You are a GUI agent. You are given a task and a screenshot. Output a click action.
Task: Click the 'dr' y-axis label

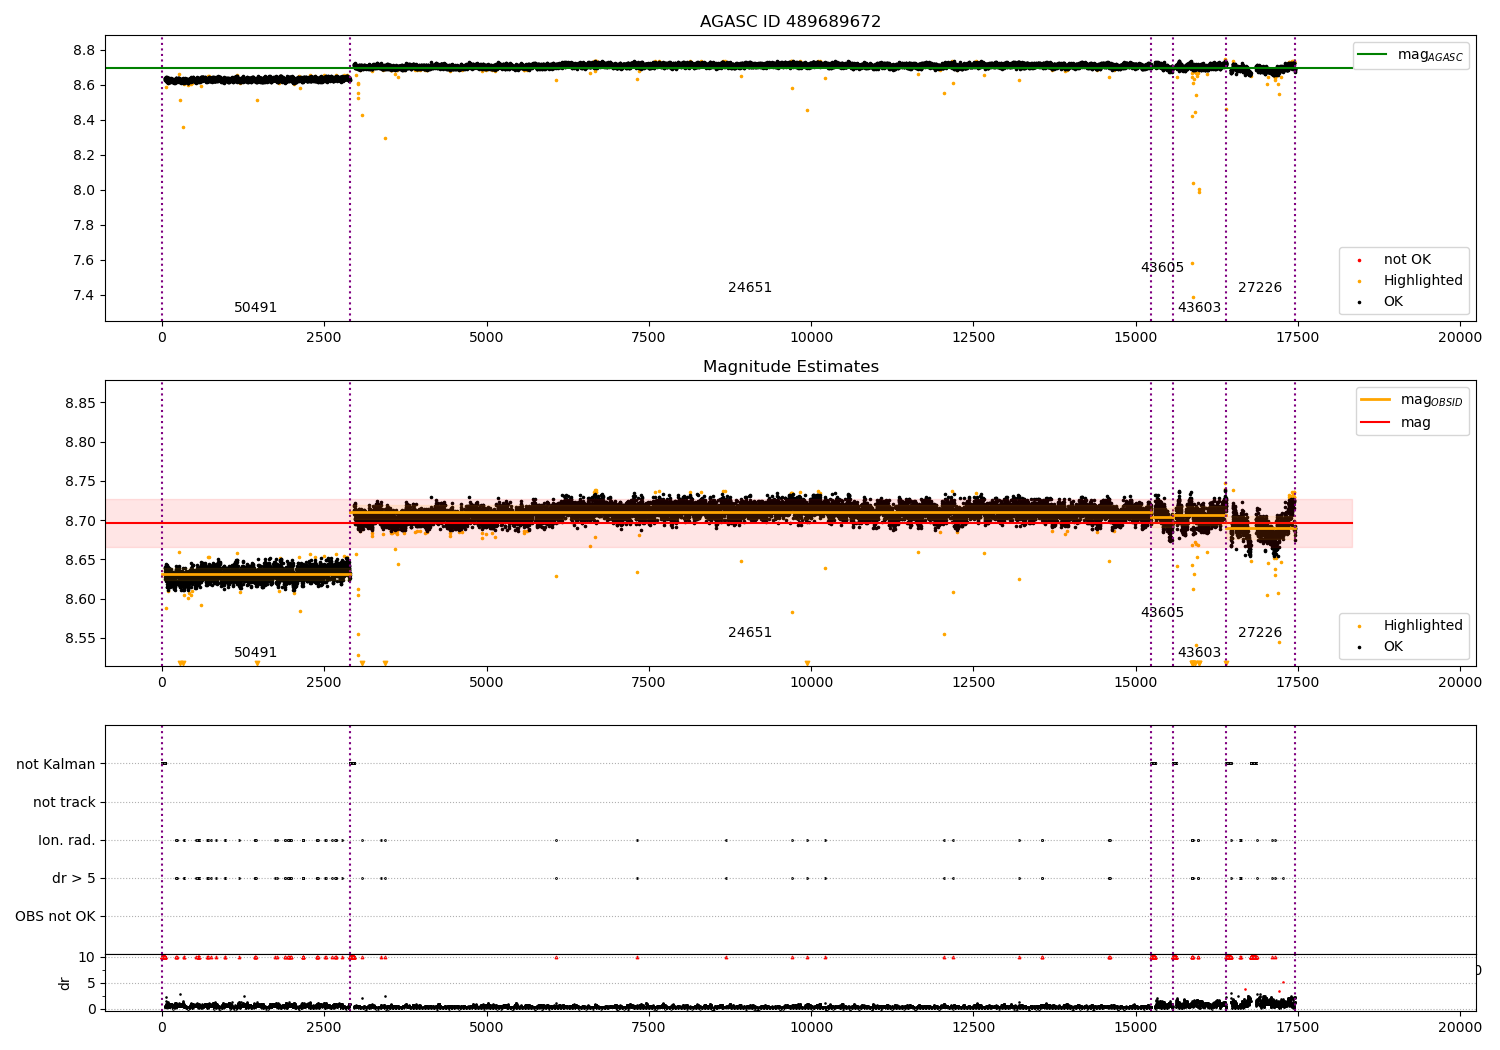coord(64,983)
